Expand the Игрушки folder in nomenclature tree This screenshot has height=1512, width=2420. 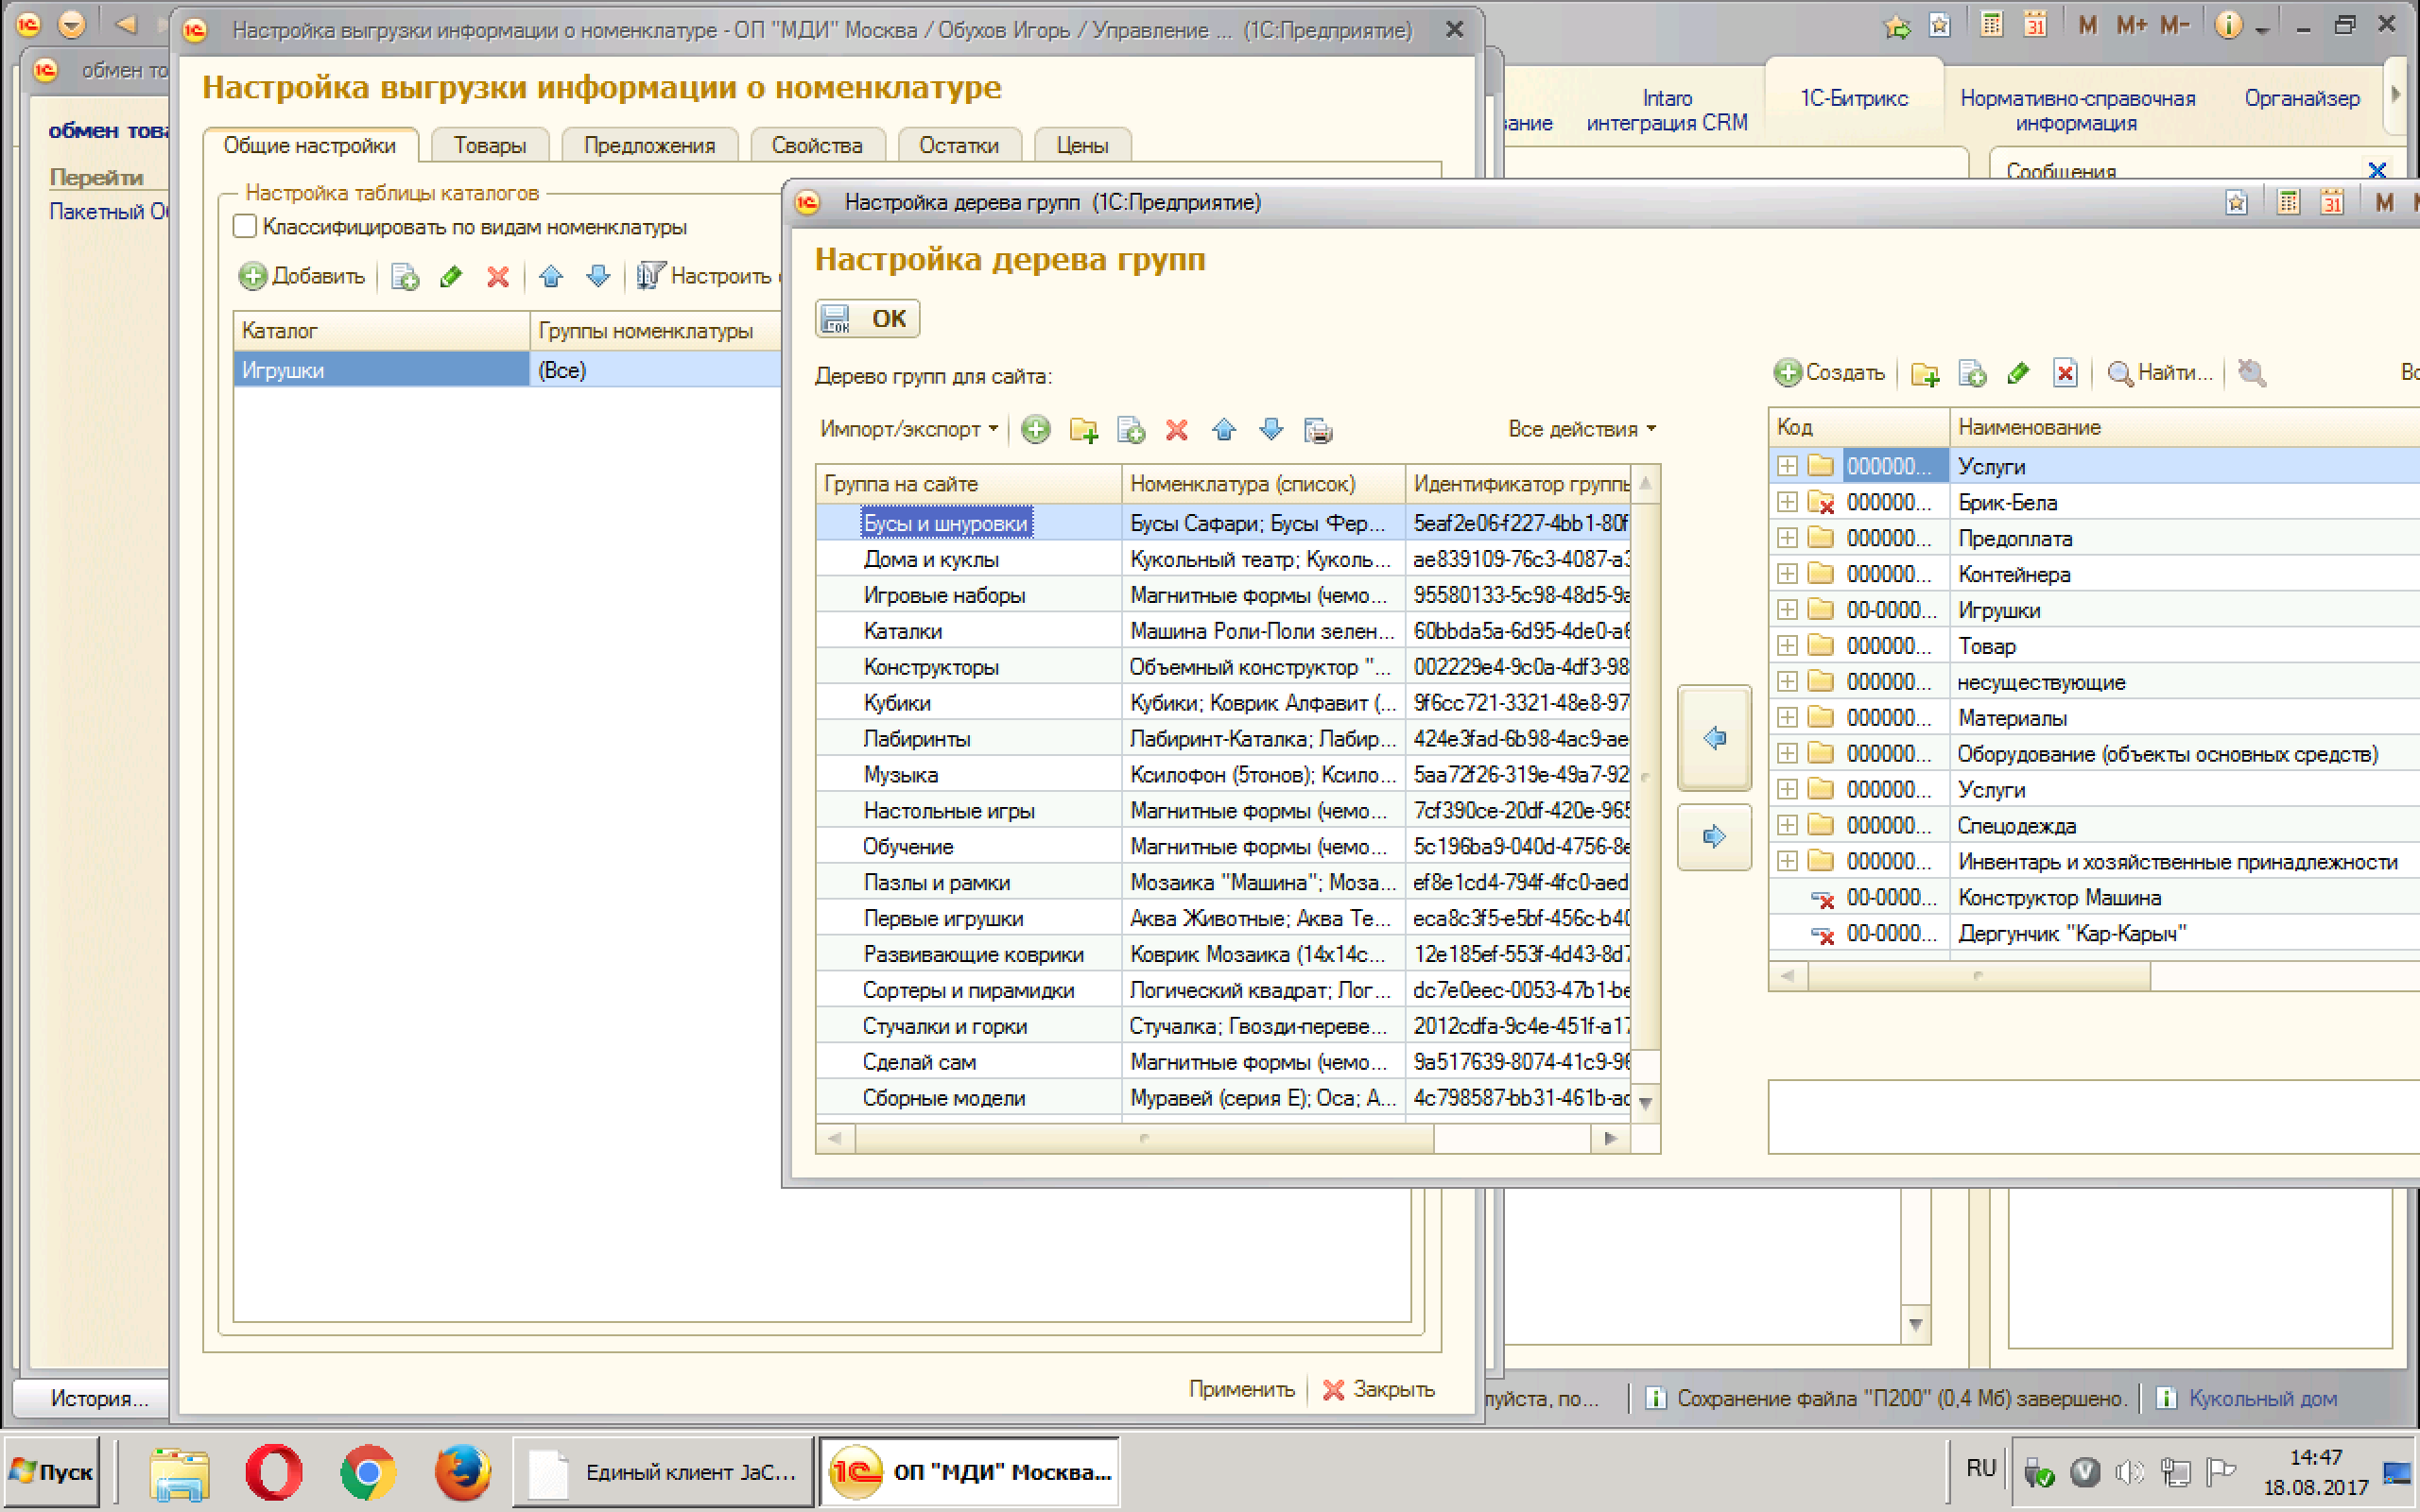[x=1787, y=610]
